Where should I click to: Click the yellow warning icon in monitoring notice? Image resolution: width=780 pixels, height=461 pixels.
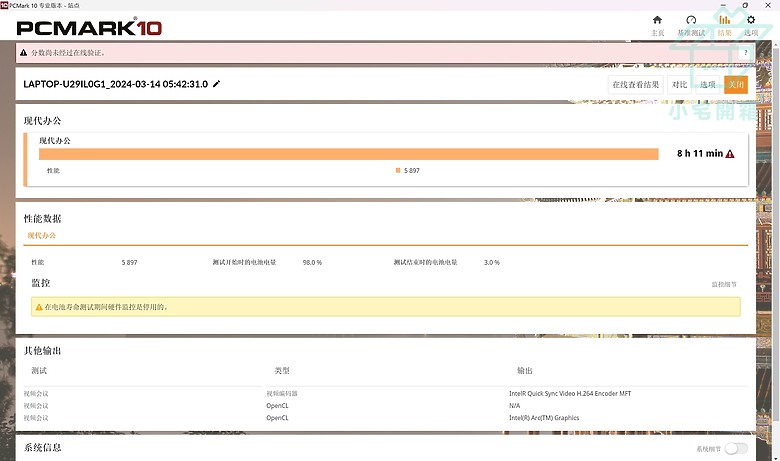click(39, 307)
